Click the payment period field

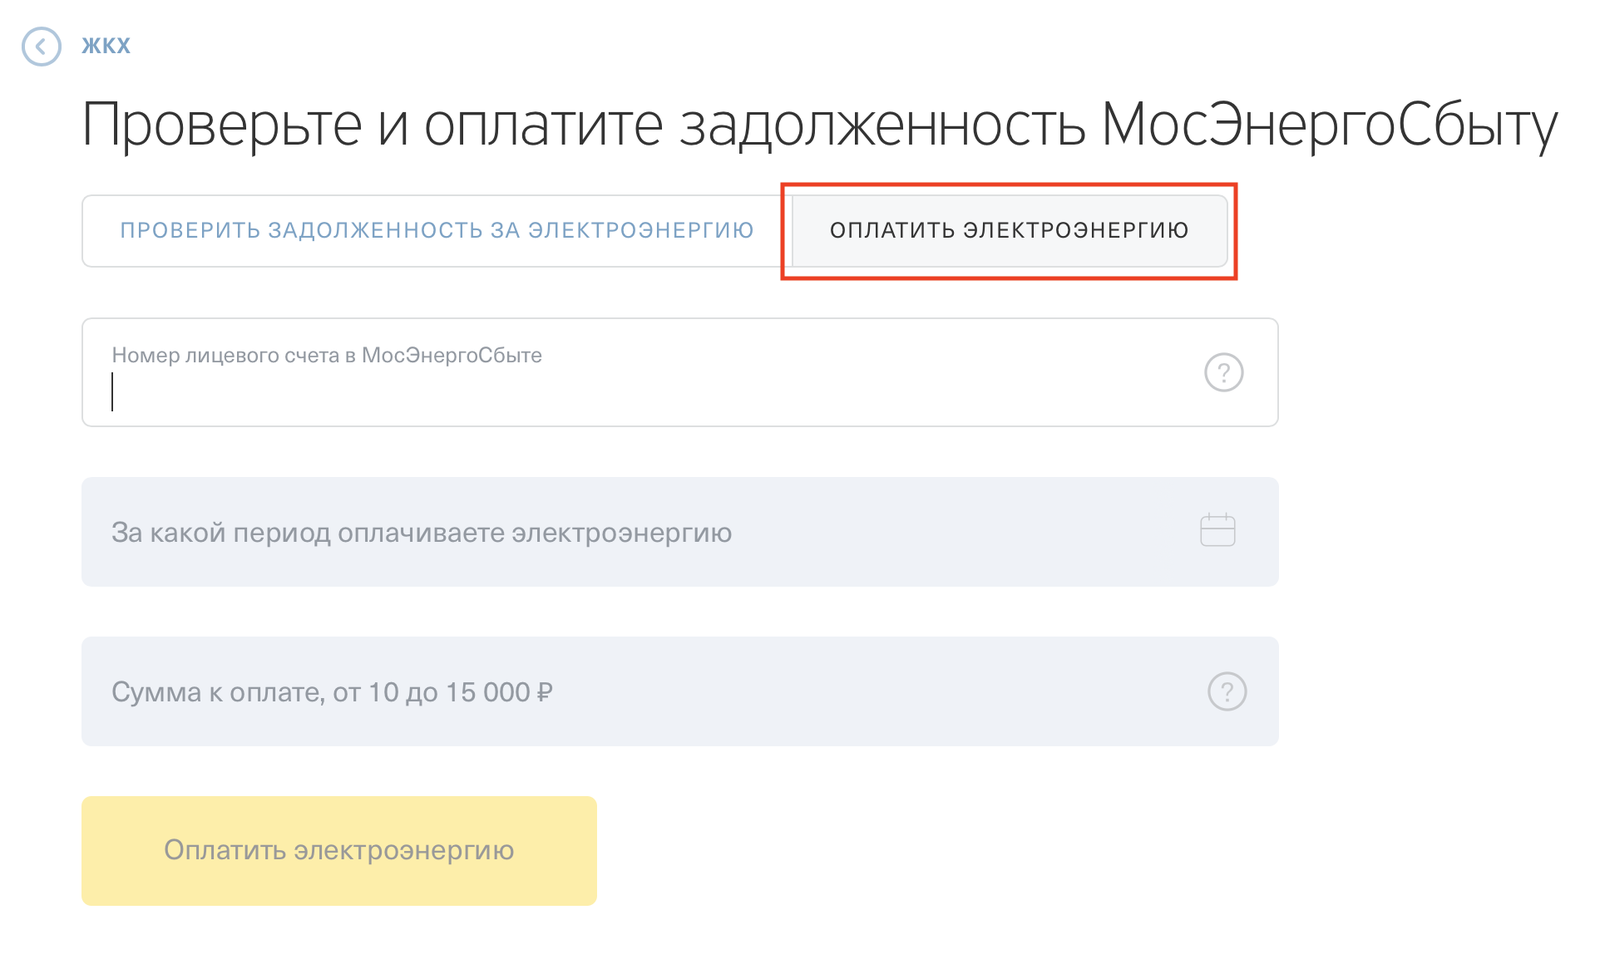[x=680, y=532]
